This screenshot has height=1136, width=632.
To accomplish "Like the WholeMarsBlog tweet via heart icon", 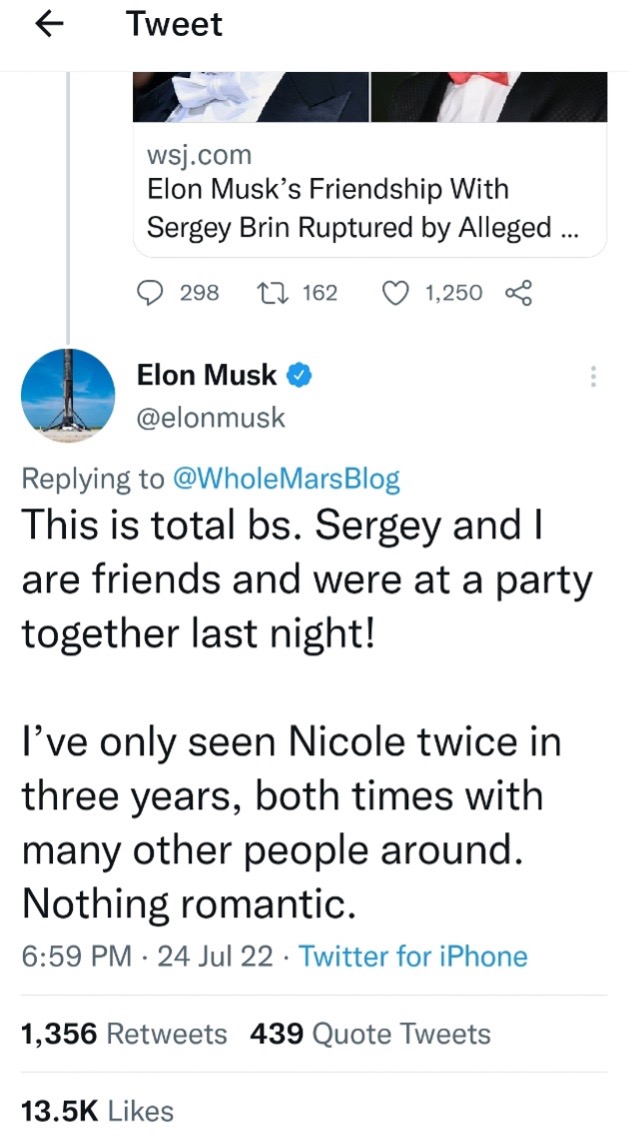I will pyautogui.click(x=399, y=292).
